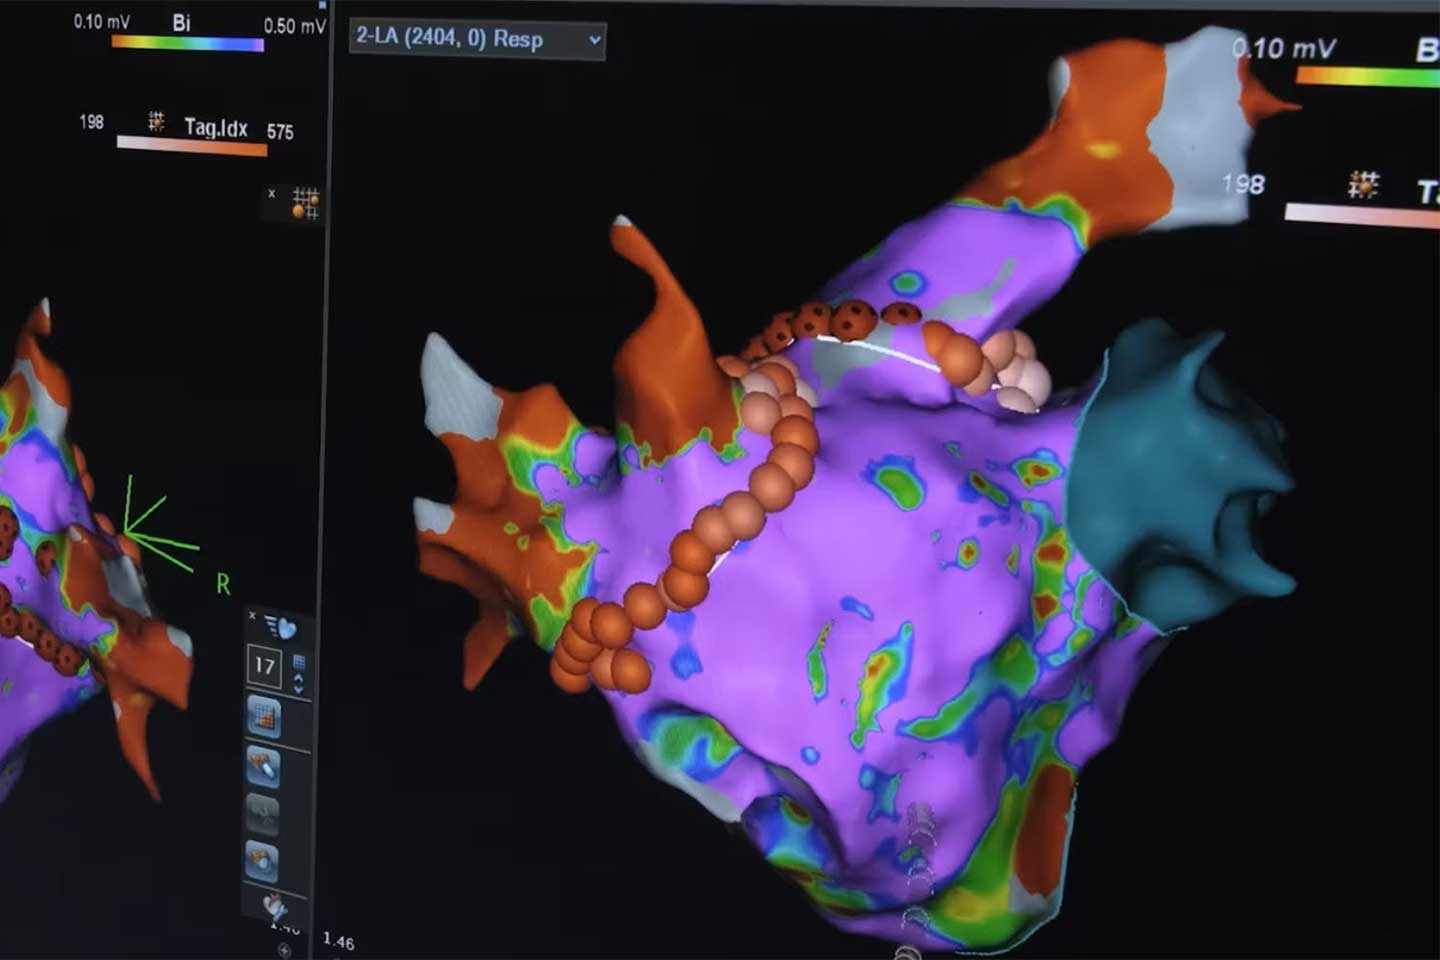The image size is (1440, 960).
Task: Select the number 17 box in the toolbar
Action: [x=264, y=666]
